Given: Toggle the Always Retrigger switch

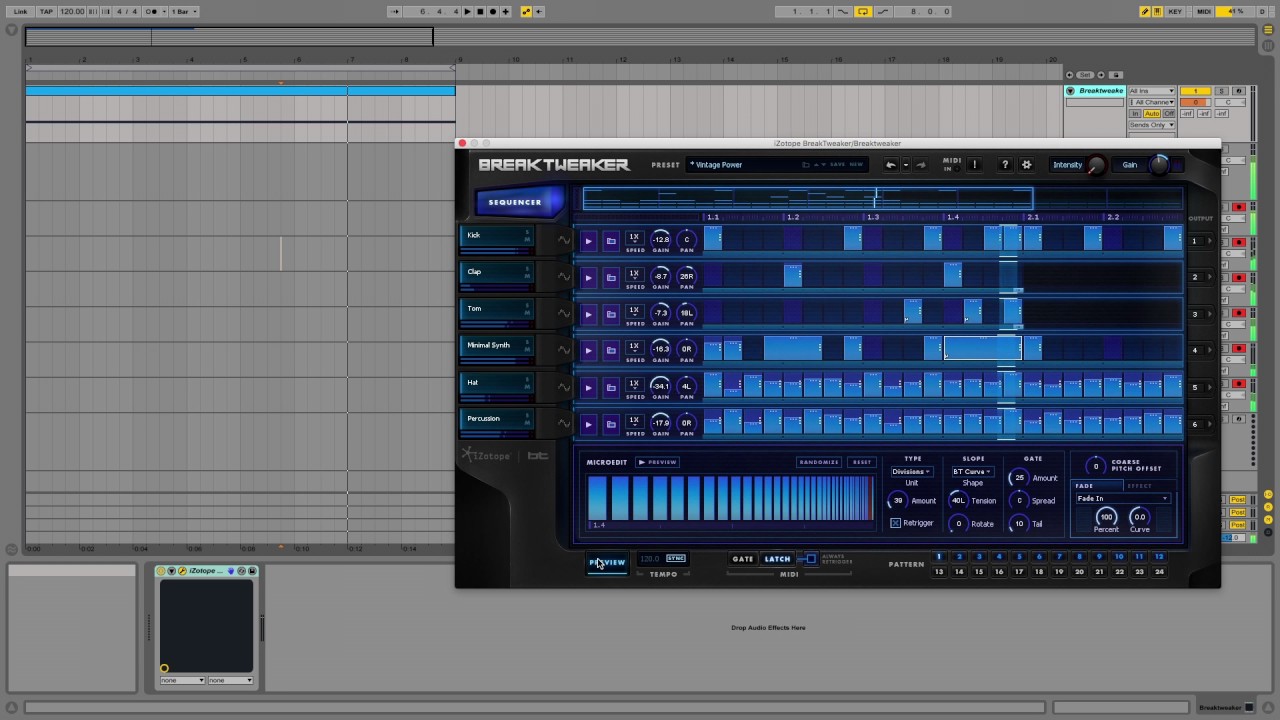Looking at the screenshot, I should (810, 559).
